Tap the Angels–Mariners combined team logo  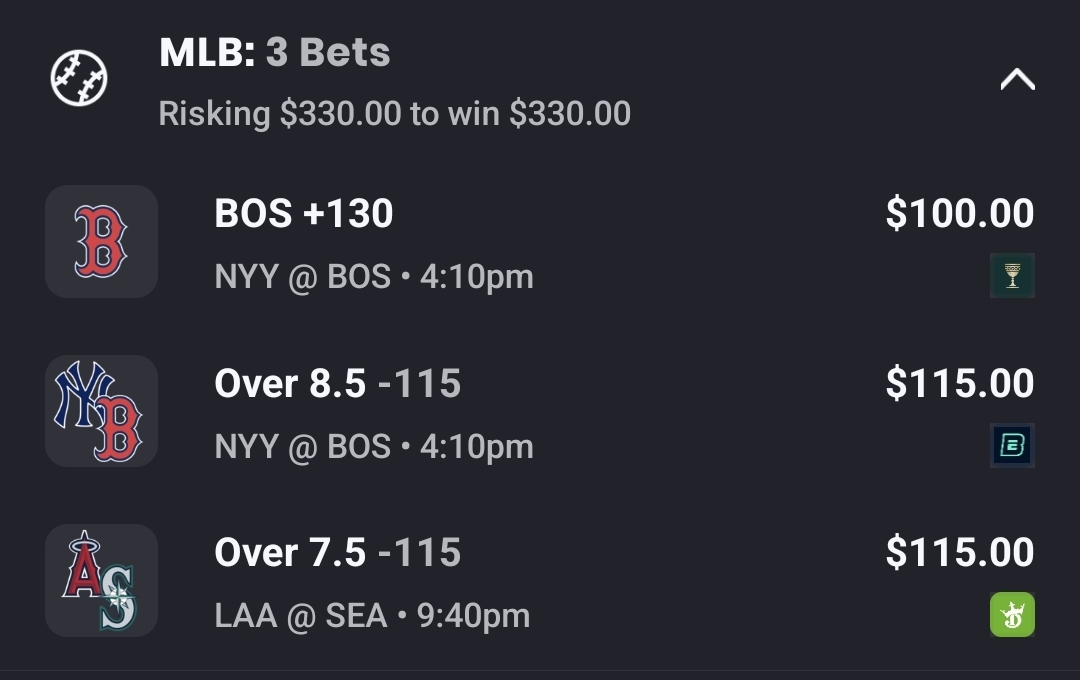[x=101, y=581]
